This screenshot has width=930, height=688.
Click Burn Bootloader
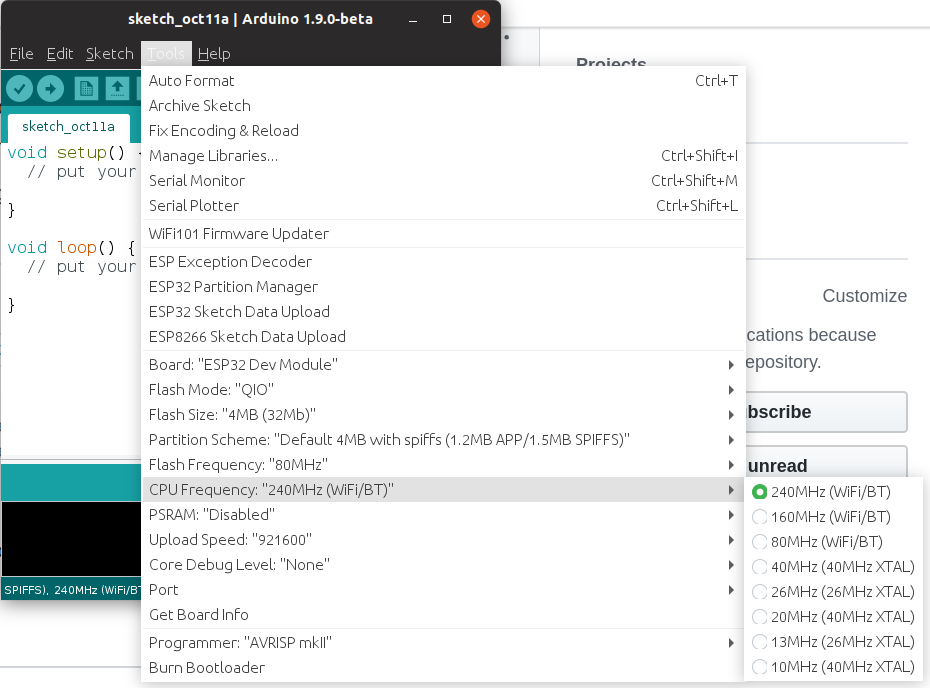coord(443,667)
